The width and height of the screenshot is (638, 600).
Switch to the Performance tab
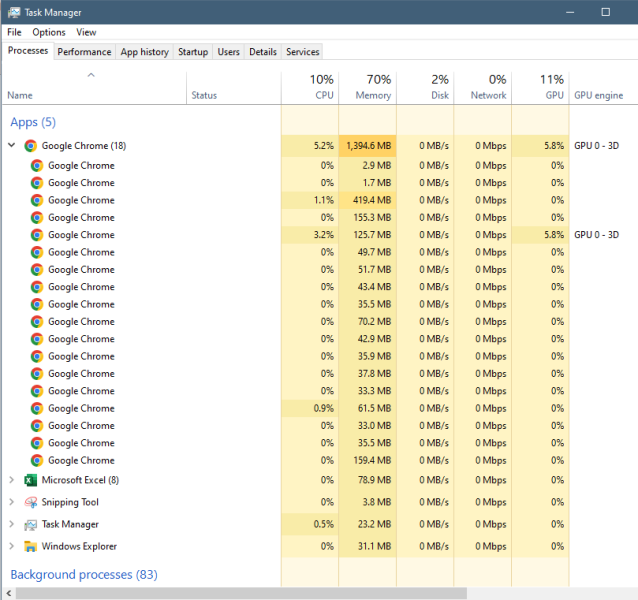click(84, 52)
